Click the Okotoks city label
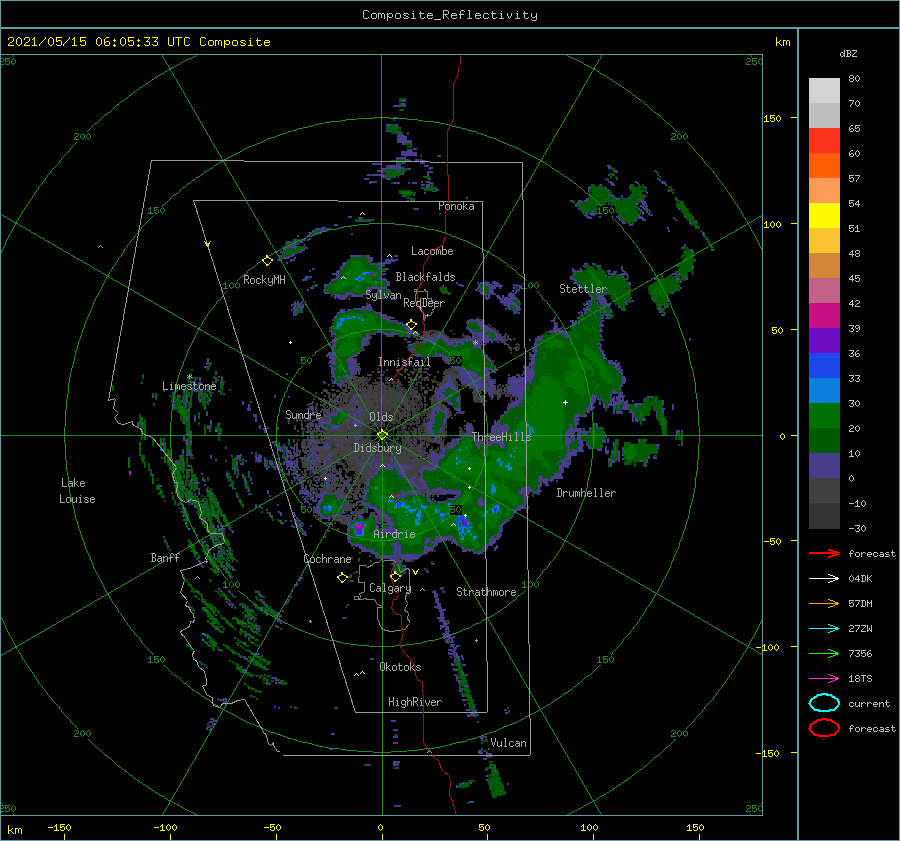The width and height of the screenshot is (900, 841). [x=400, y=667]
